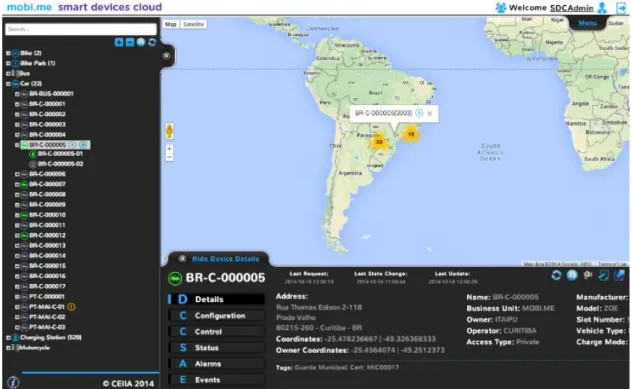Select PT-MAI-C-02 in the tree

(47, 317)
